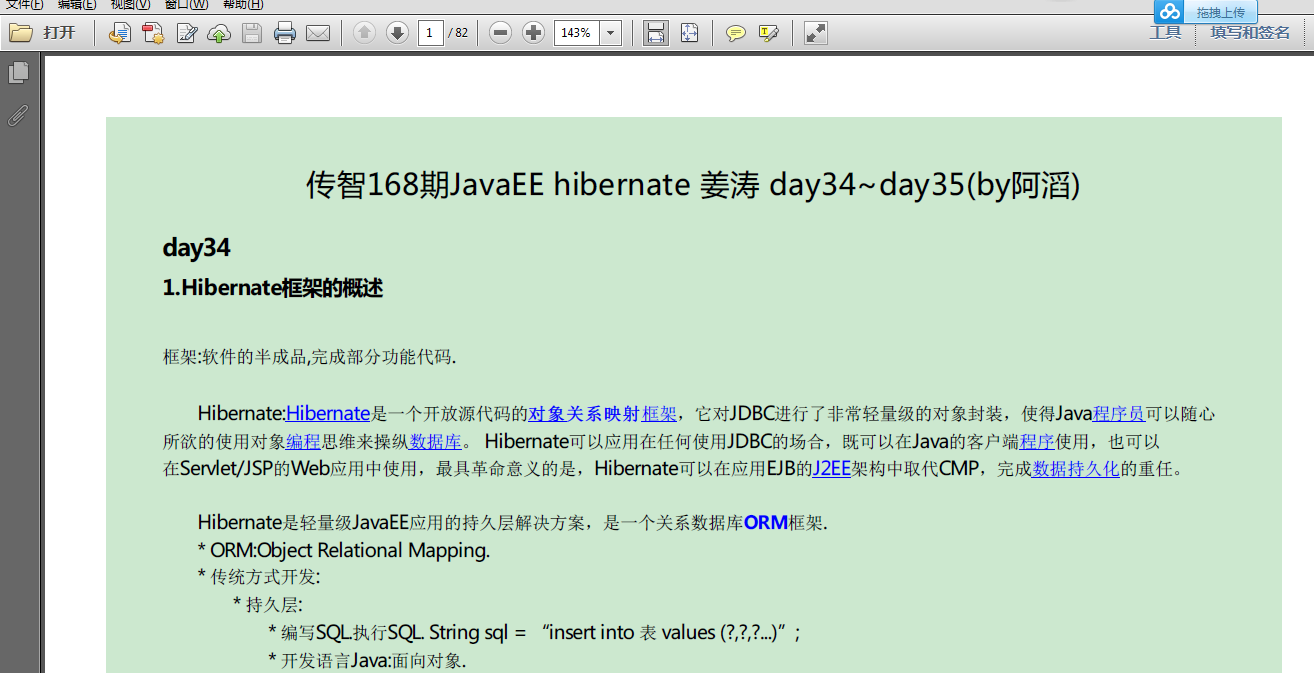Follow the 编程 hyperlink
1314x673 pixels.
(303, 441)
